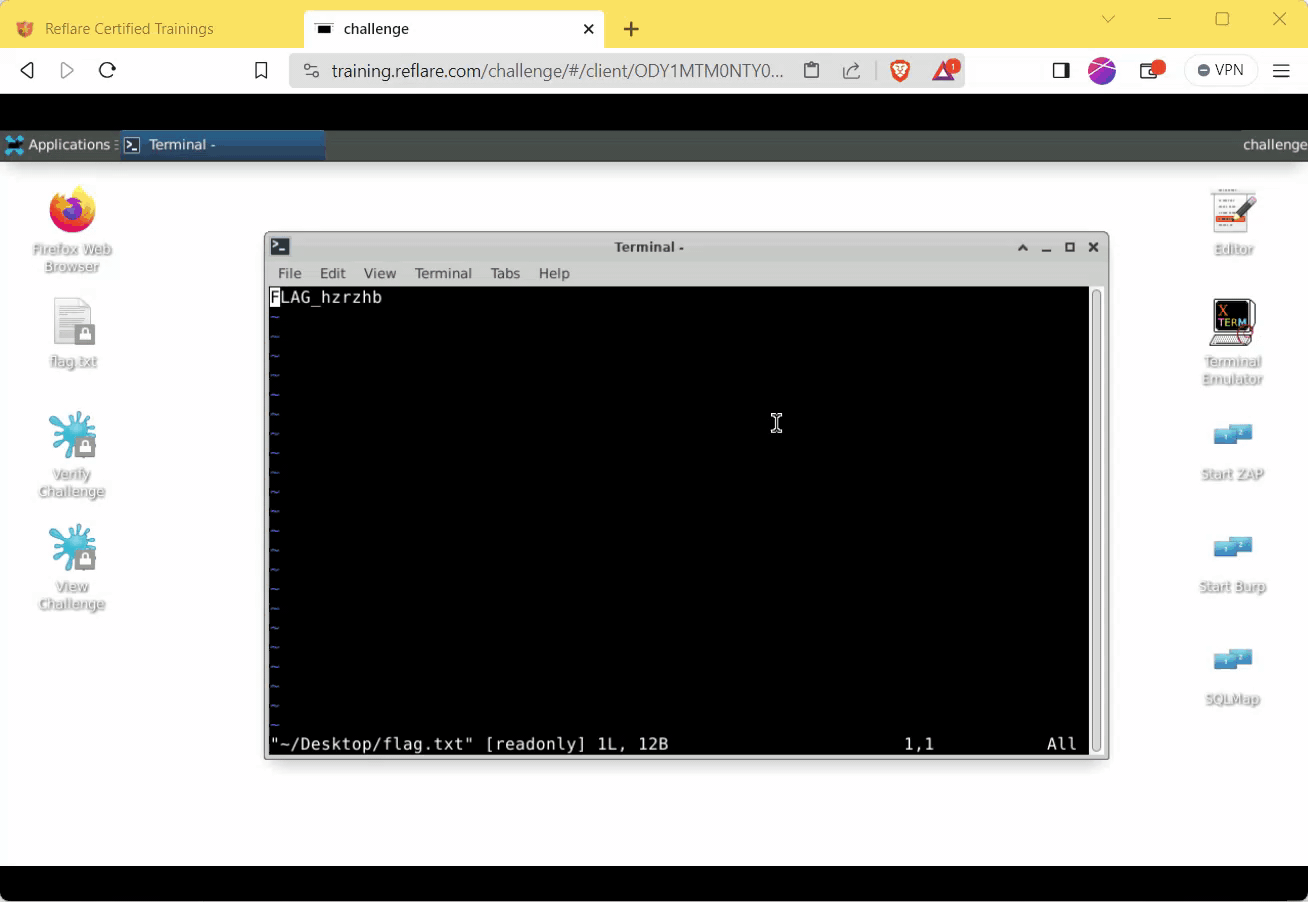The width and height of the screenshot is (1308, 902).
Task: Reload the page with refresh icon
Action: tap(107, 70)
